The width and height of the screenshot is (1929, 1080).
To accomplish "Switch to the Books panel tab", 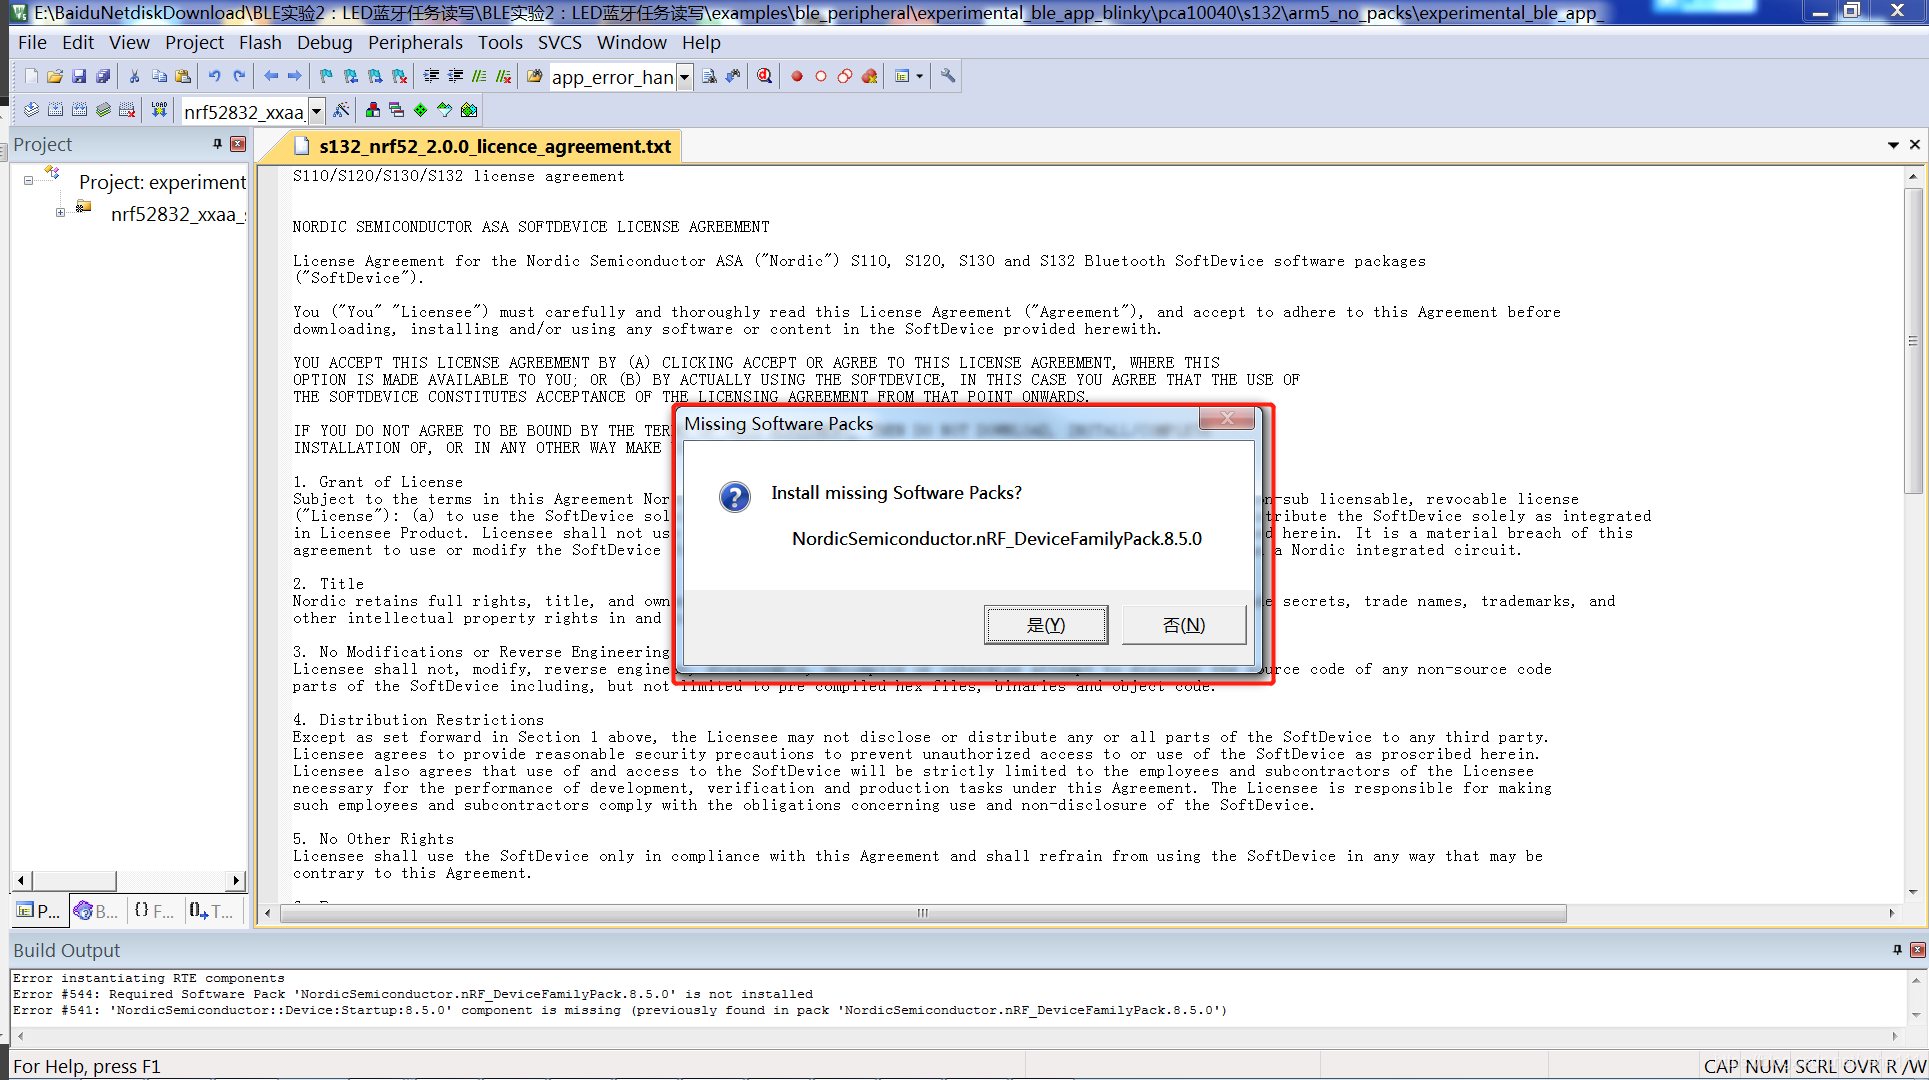I will click(96, 910).
